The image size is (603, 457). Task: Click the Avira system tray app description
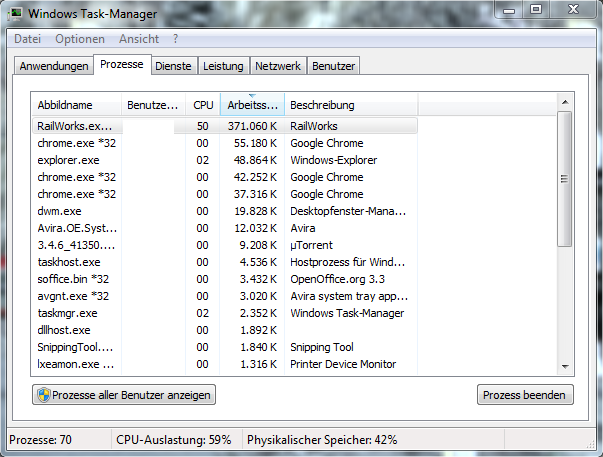(x=349, y=296)
